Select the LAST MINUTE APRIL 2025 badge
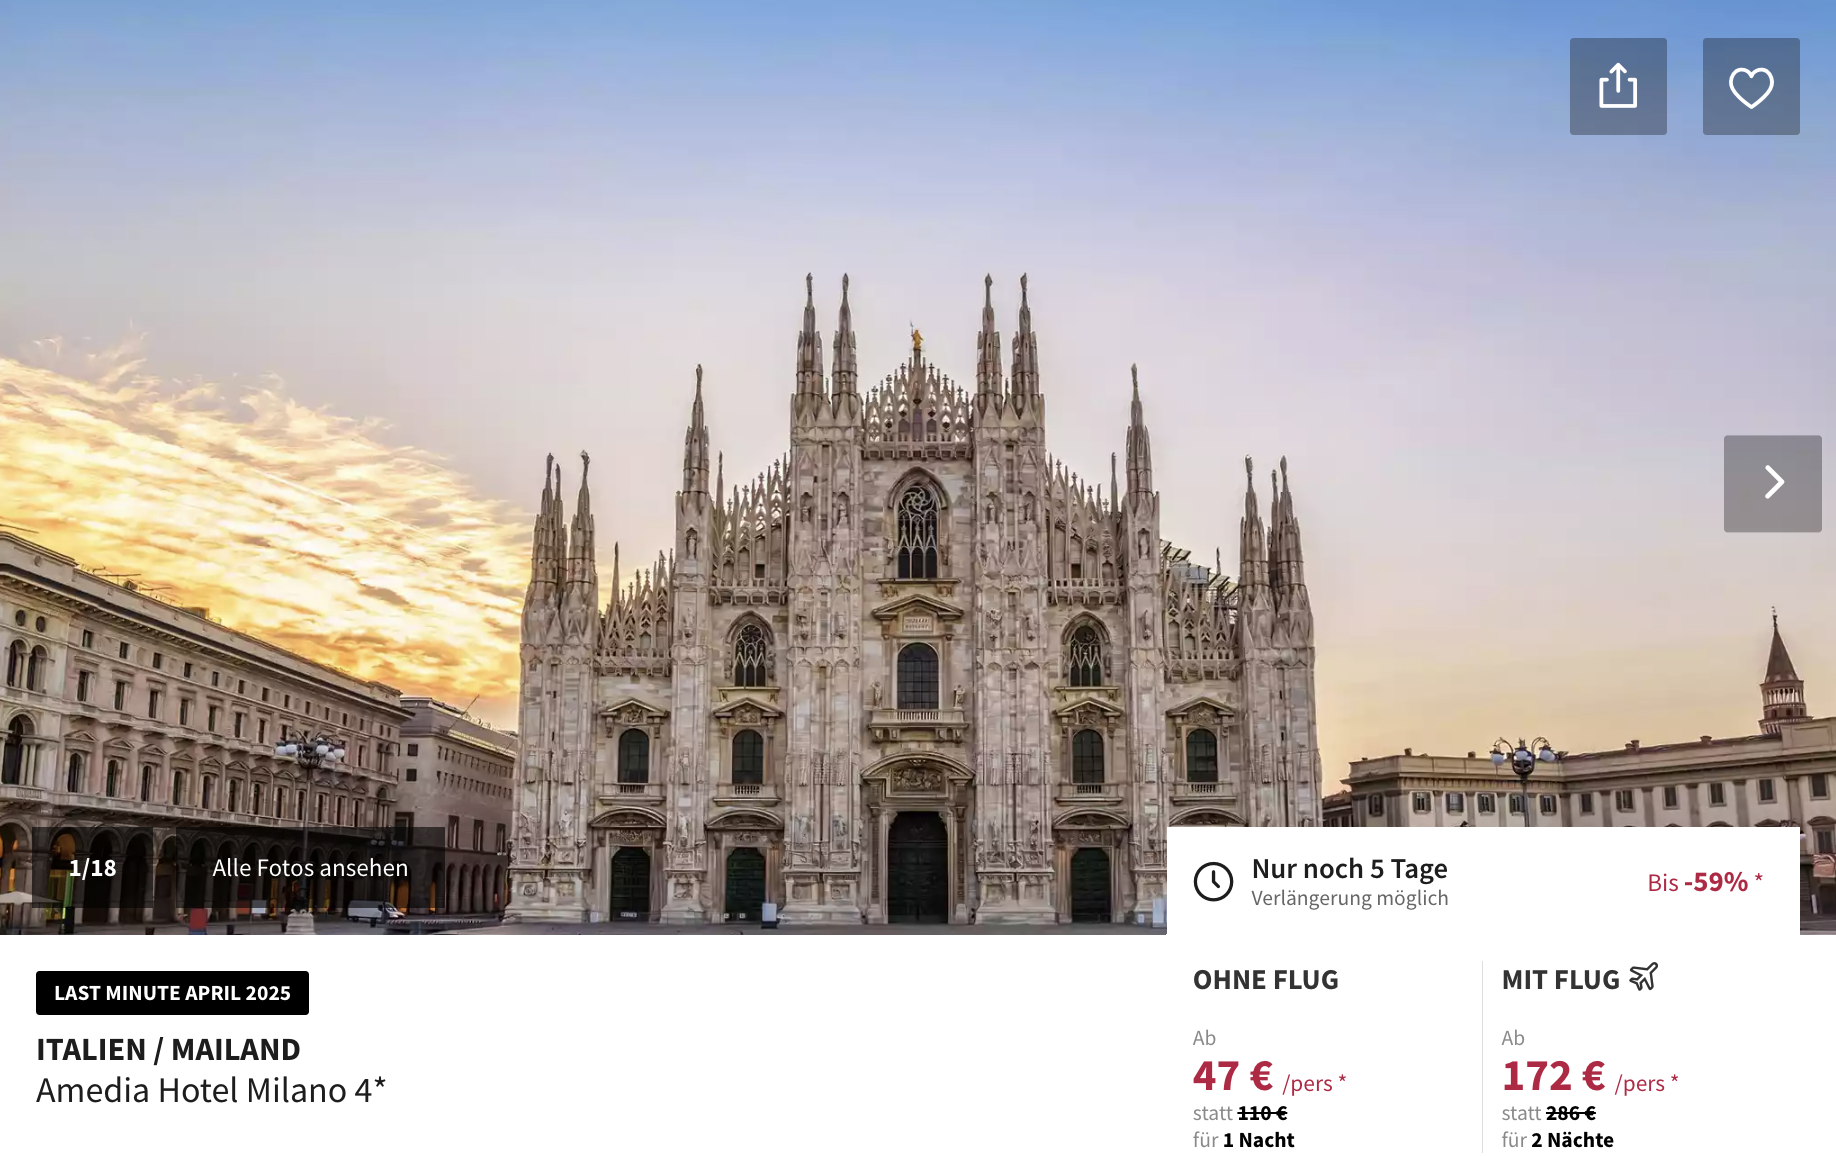The height and width of the screenshot is (1156, 1836). click(172, 993)
